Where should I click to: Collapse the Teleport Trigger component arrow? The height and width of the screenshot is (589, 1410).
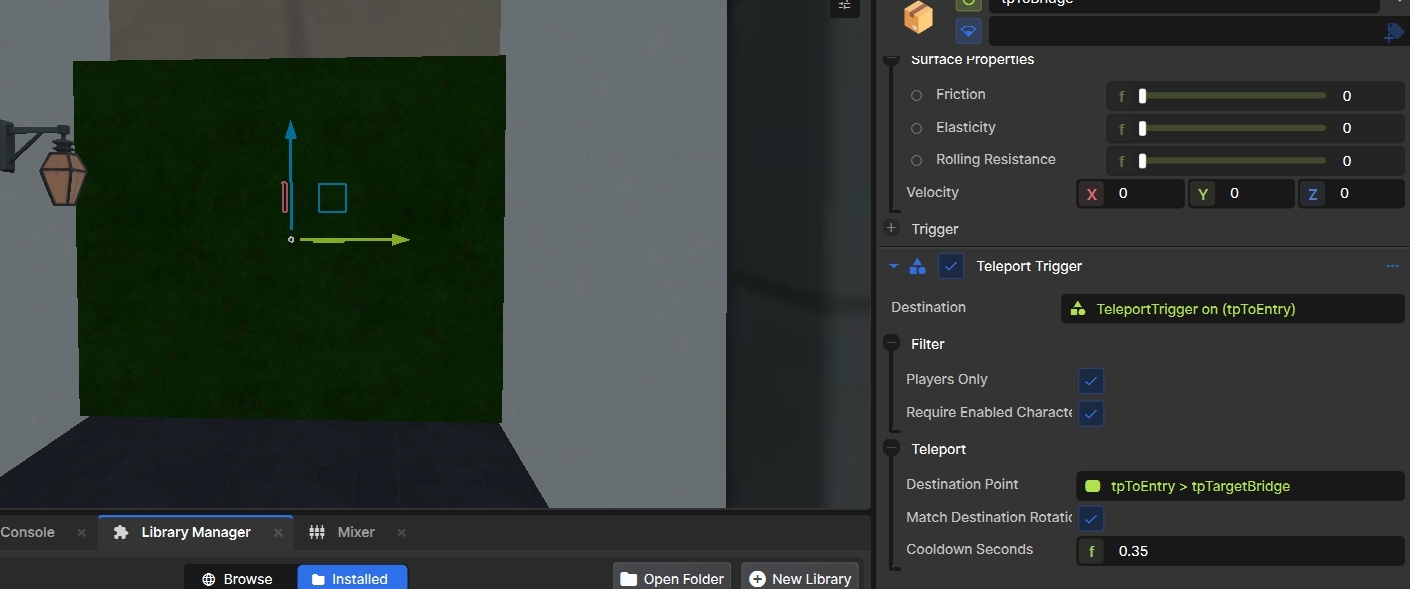pyautogui.click(x=894, y=267)
